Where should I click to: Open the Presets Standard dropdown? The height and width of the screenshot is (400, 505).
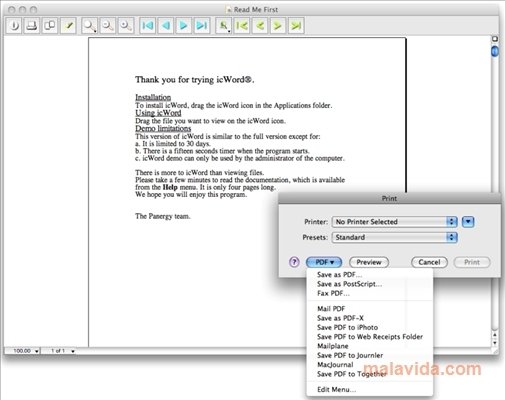click(x=394, y=237)
